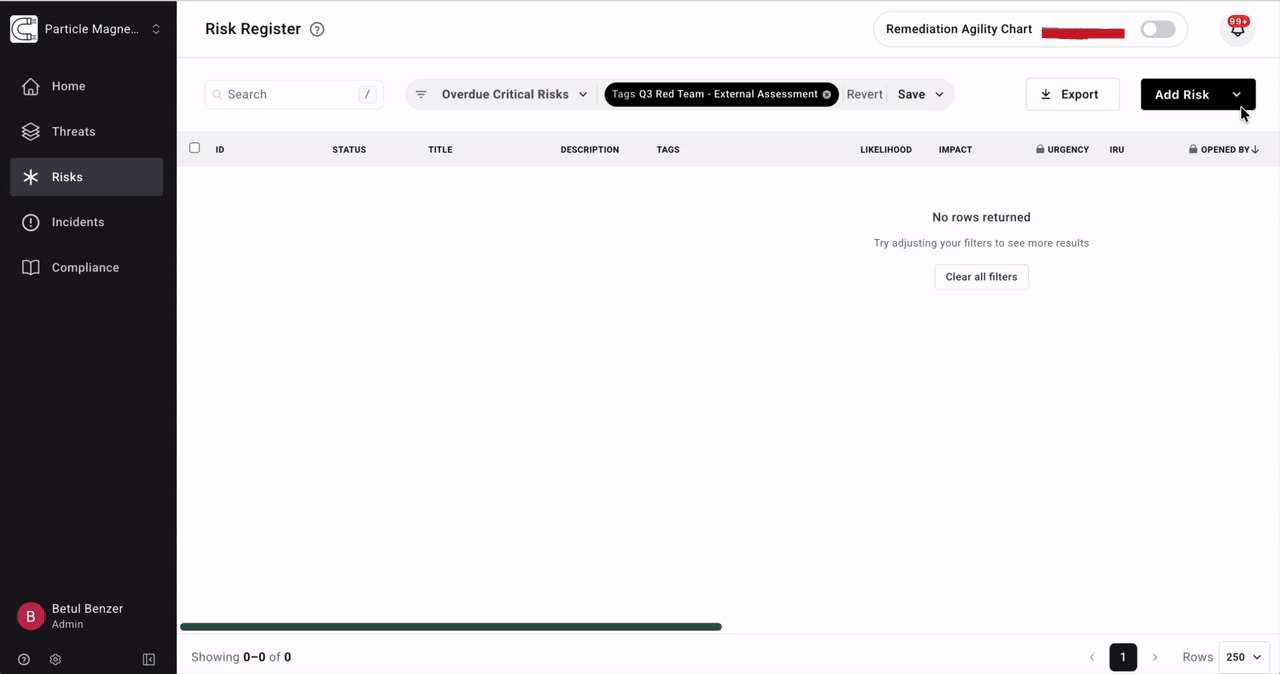Click the Export button

click(x=1072, y=94)
